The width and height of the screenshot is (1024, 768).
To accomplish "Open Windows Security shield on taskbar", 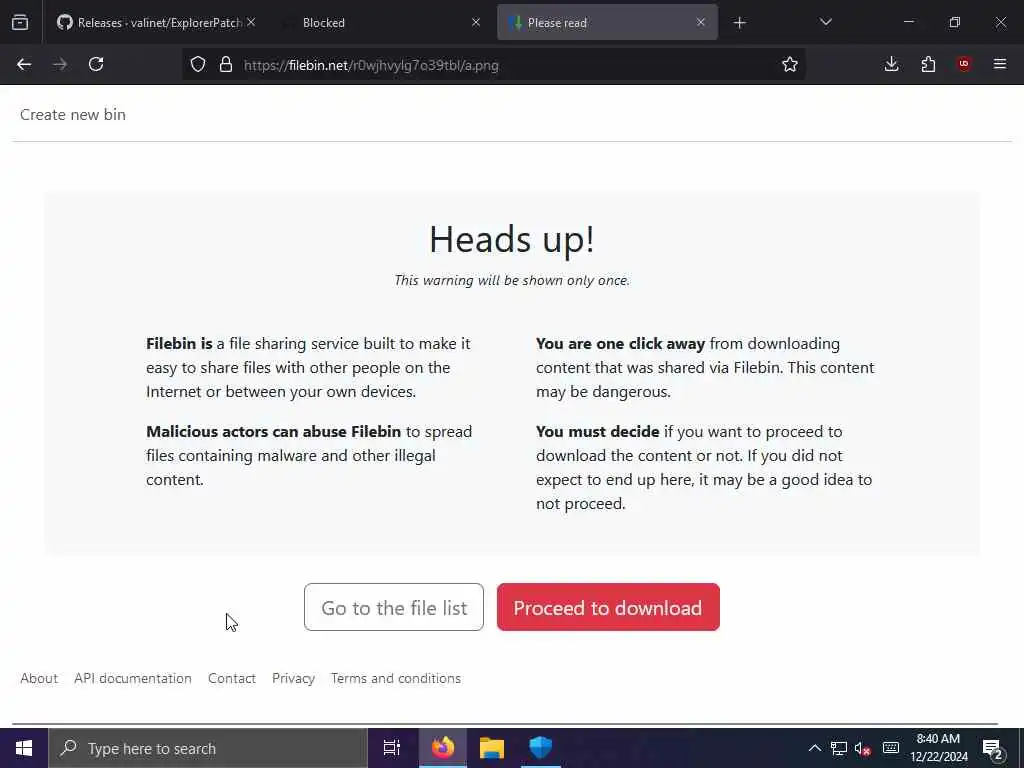I will [x=541, y=748].
